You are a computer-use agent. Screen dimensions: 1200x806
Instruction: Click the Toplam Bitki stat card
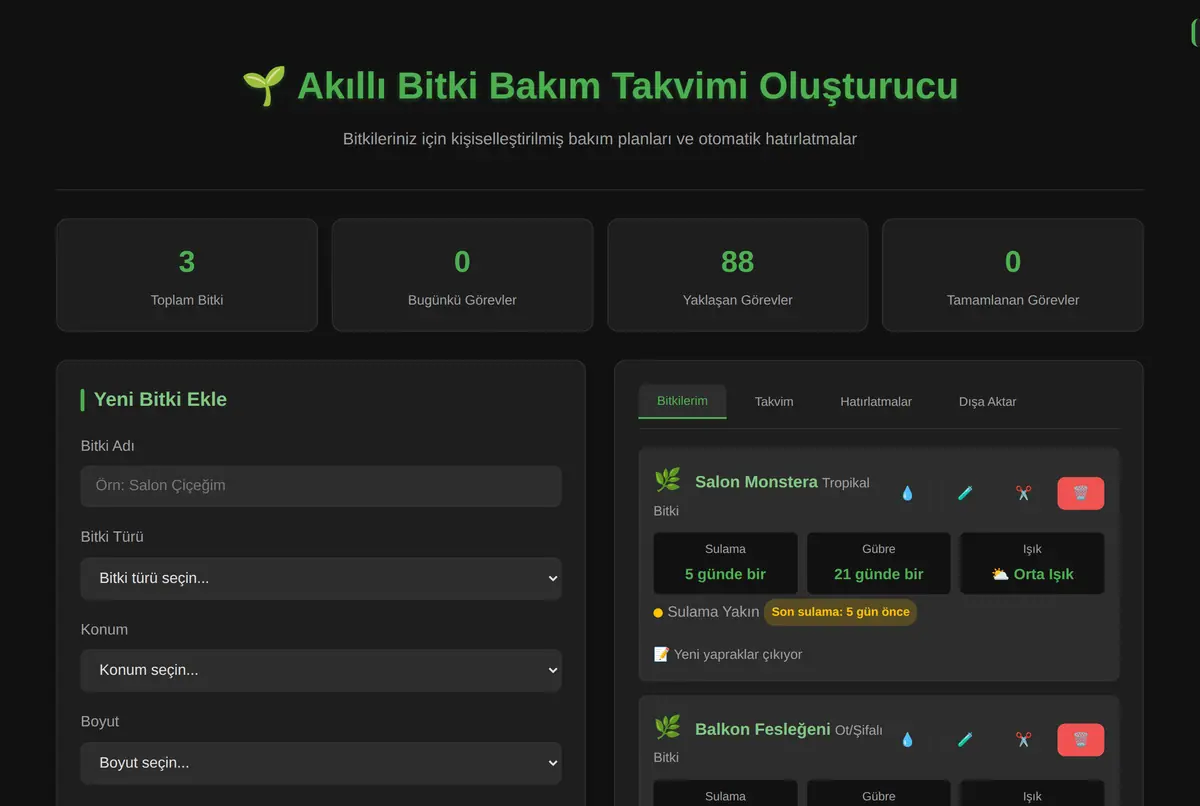point(187,275)
